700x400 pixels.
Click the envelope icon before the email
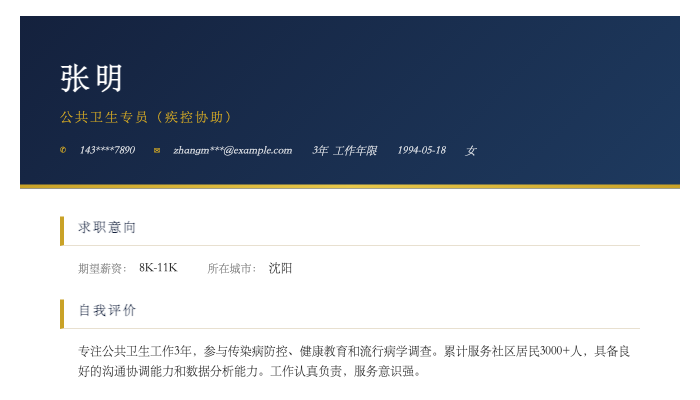pos(157,150)
